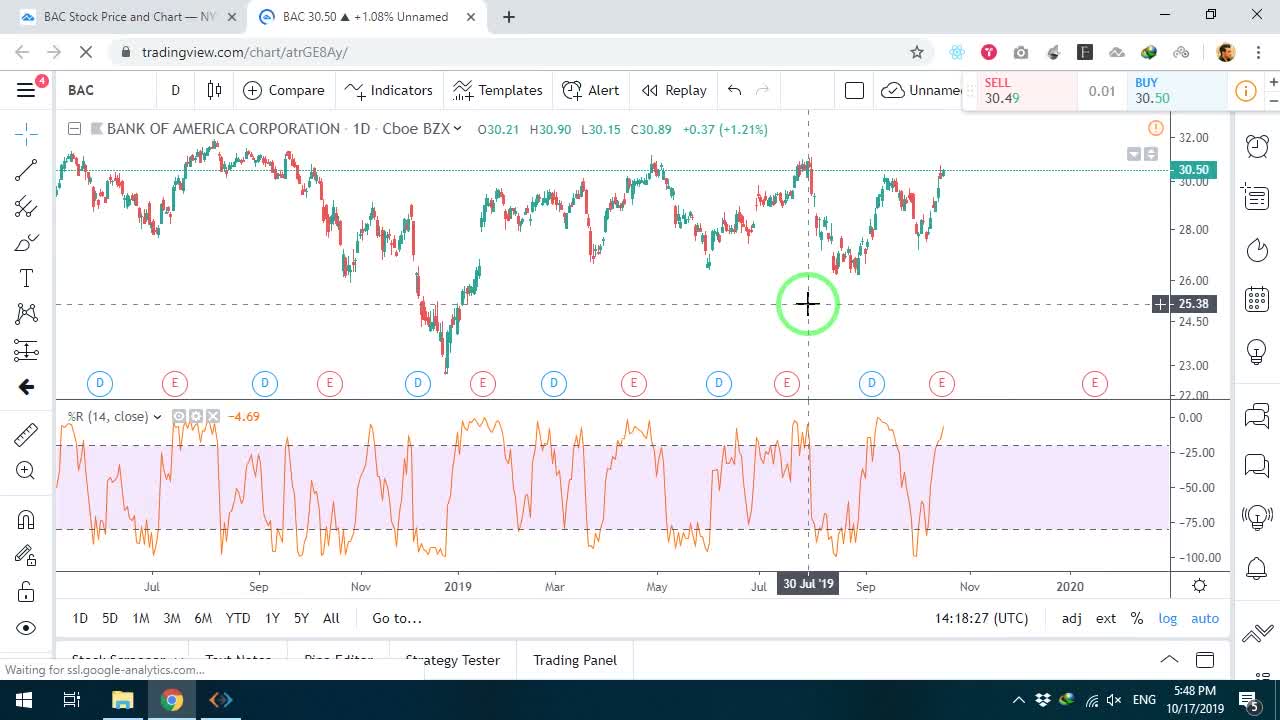Screen dimensions: 1280x720
Task: Open the indicator Templates menu
Action: coord(497,90)
